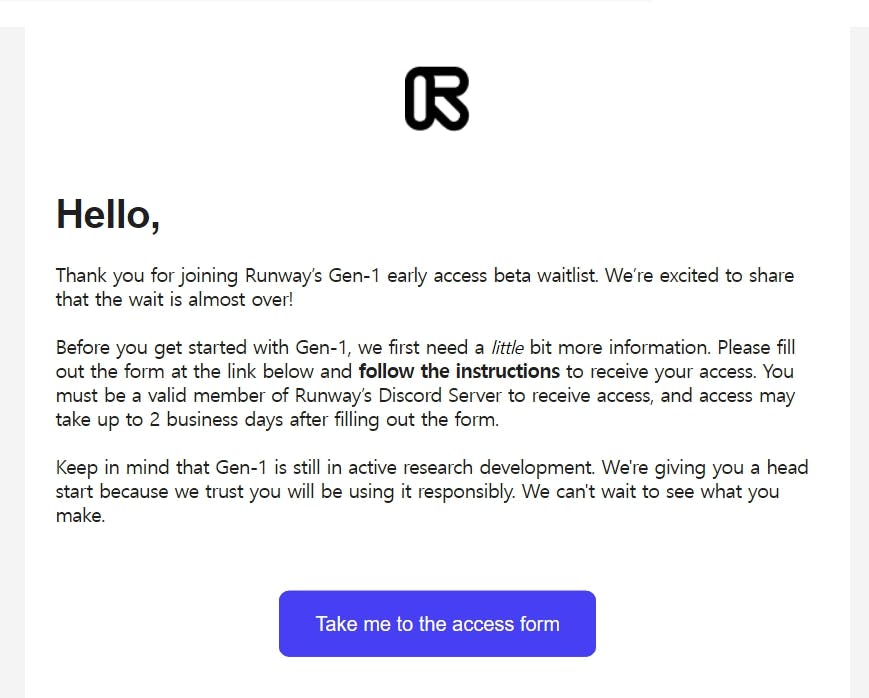Image resolution: width=869 pixels, height=698 pixels.
Task: Open the 'Take me to the access form' button
Action: [437, 624]
